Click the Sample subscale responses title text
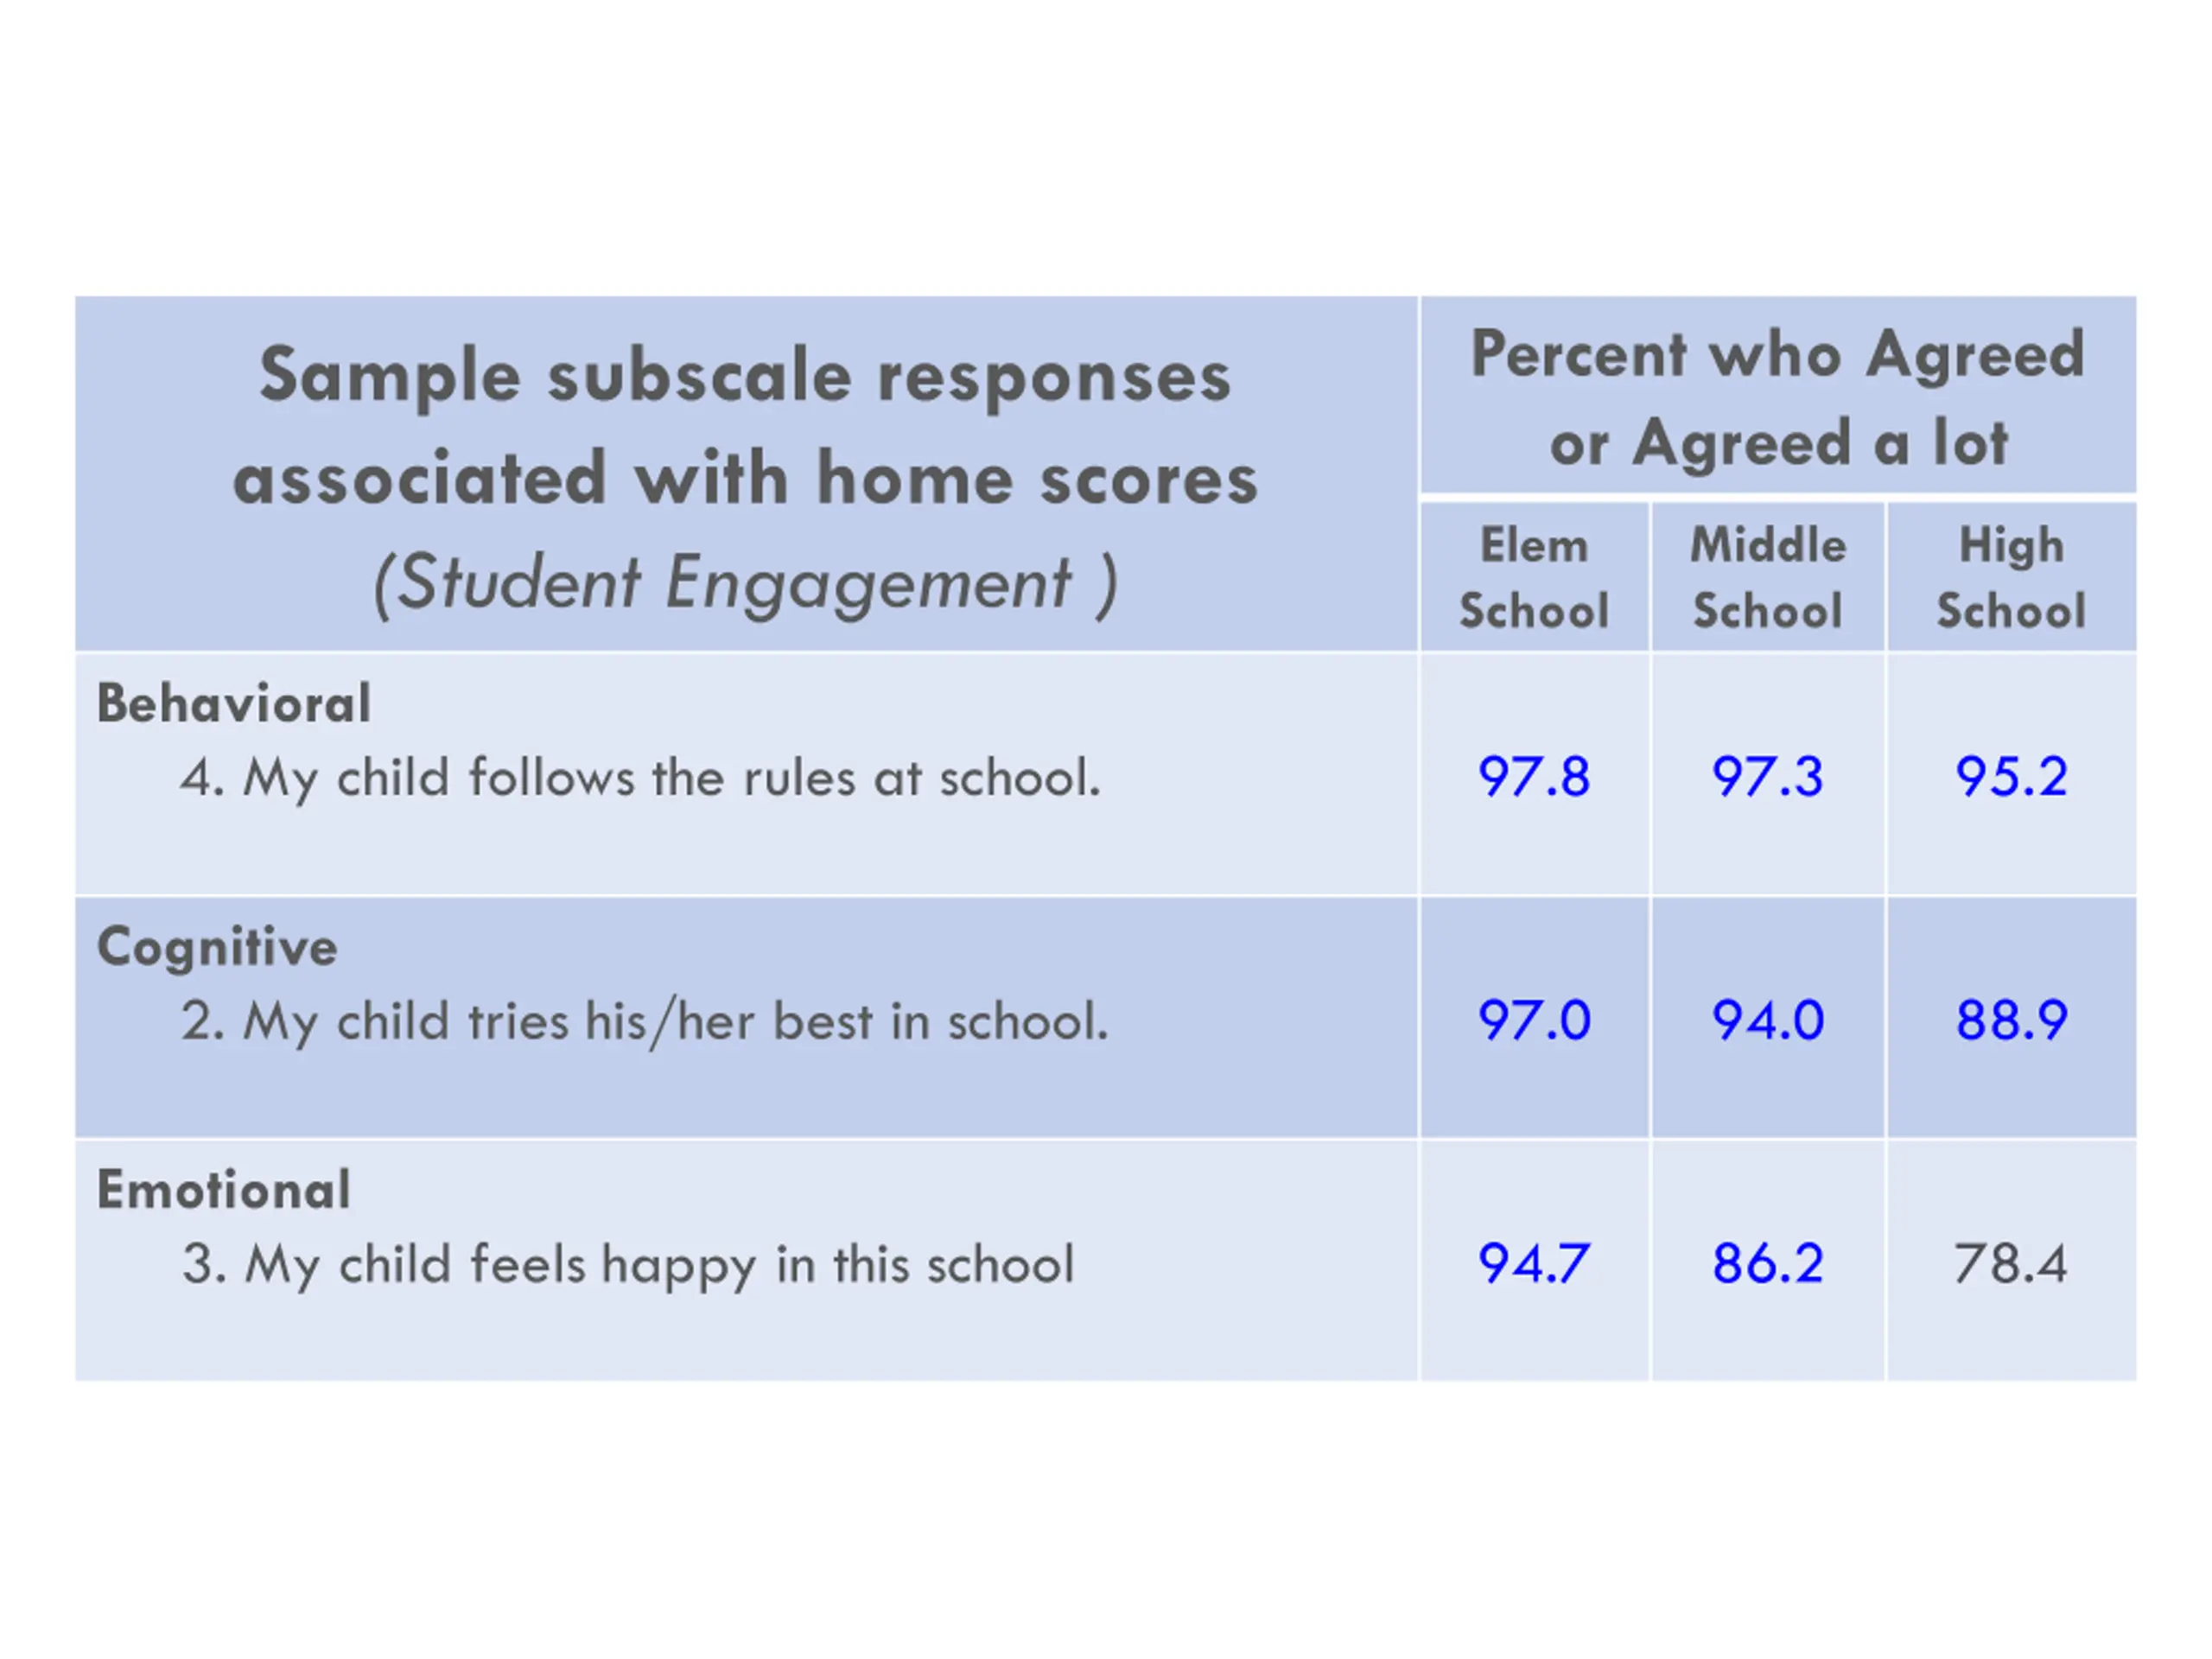 pyautogui.click(x=745, y=426)
